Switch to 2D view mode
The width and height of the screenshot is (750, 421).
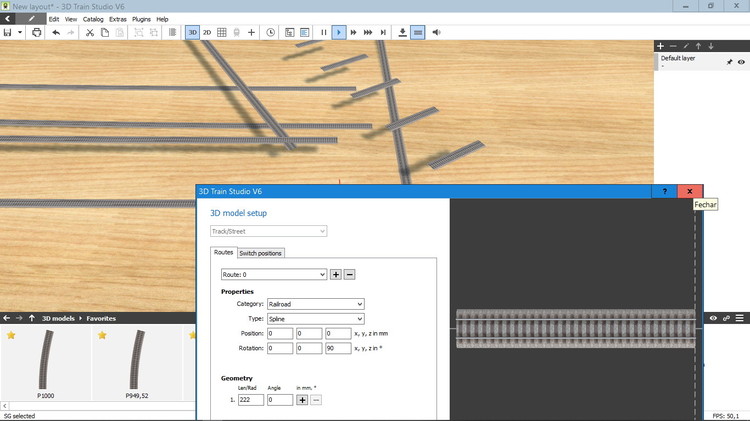point(207,33)
